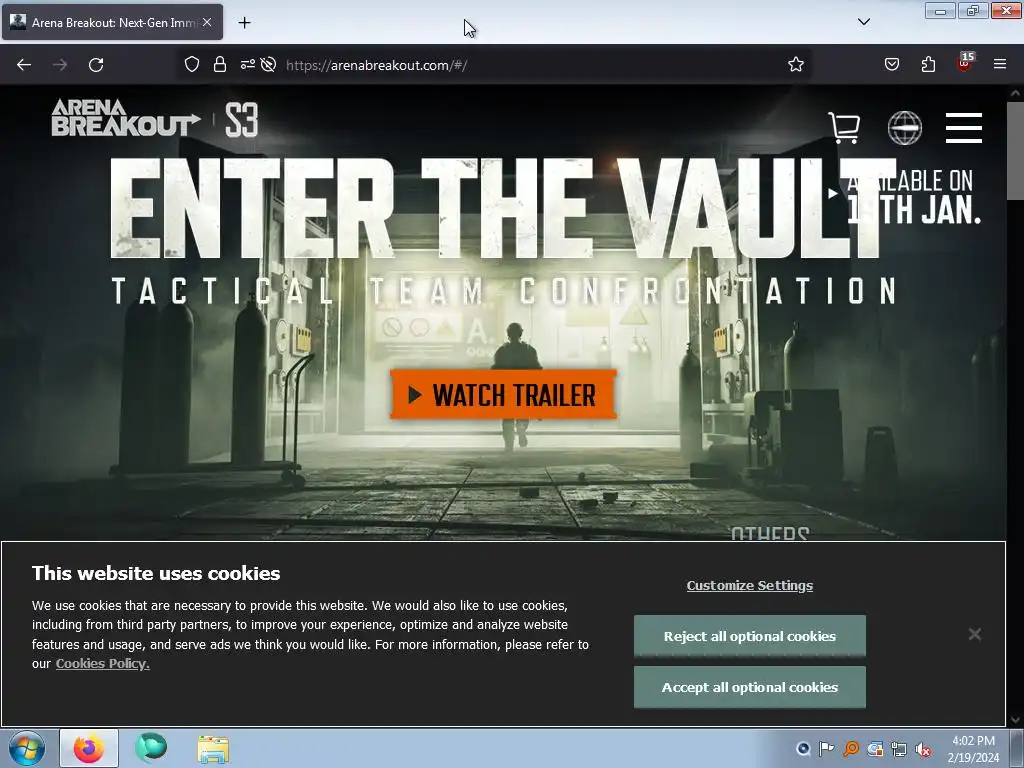Open site permissions icon in address bar
Viewport: 1024px width, 768px height.
[248, 65]
